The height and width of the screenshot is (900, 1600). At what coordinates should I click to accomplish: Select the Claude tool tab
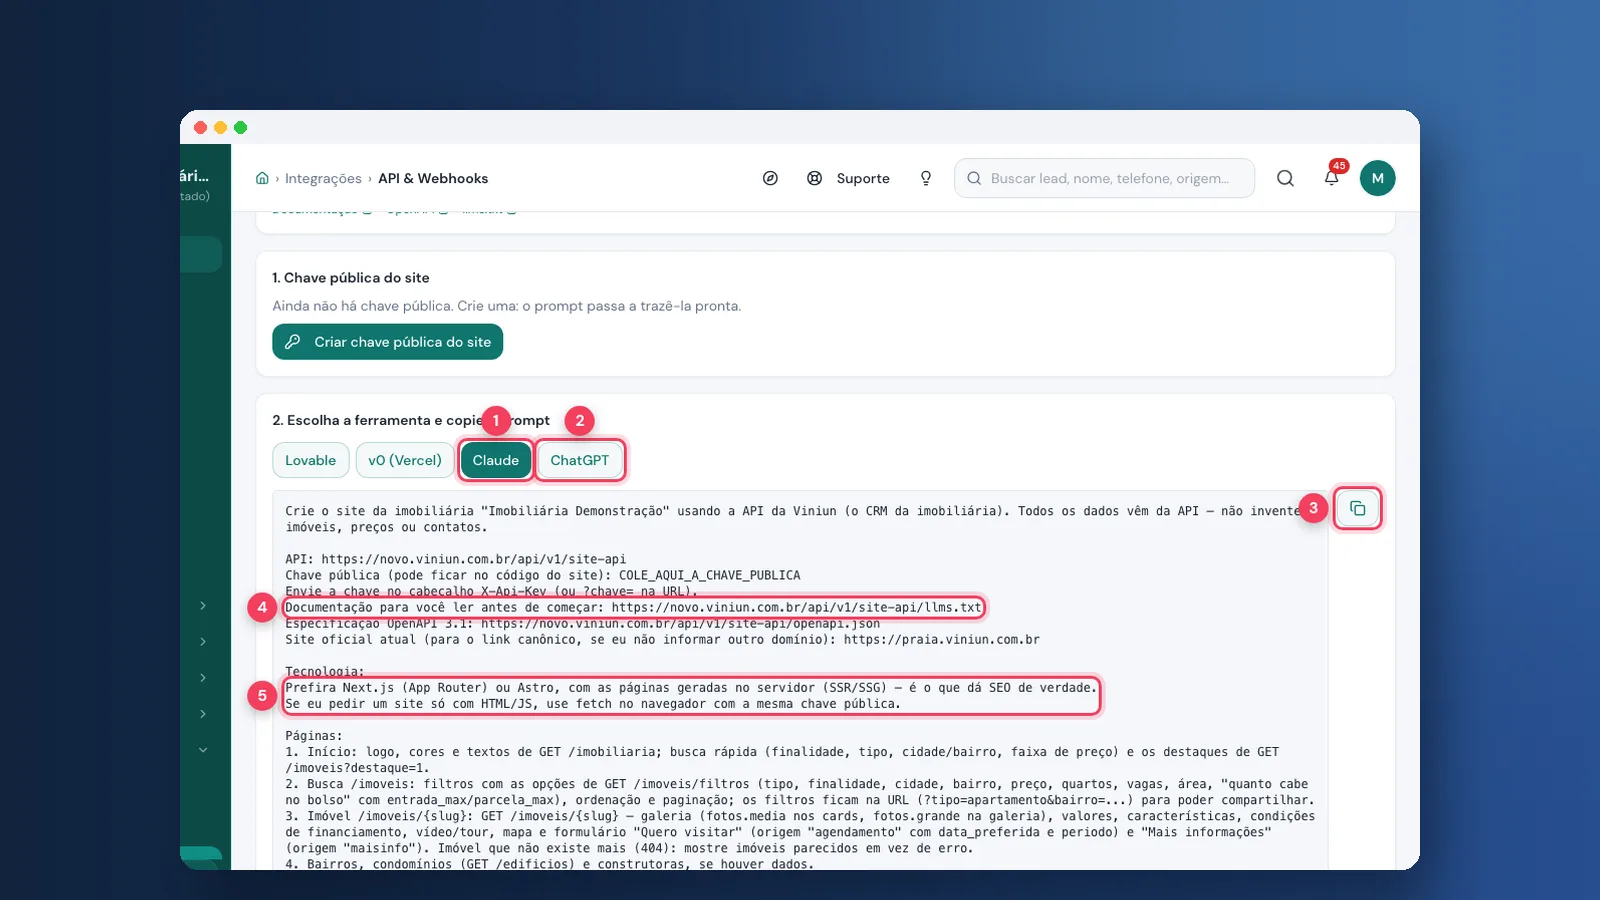496,460
